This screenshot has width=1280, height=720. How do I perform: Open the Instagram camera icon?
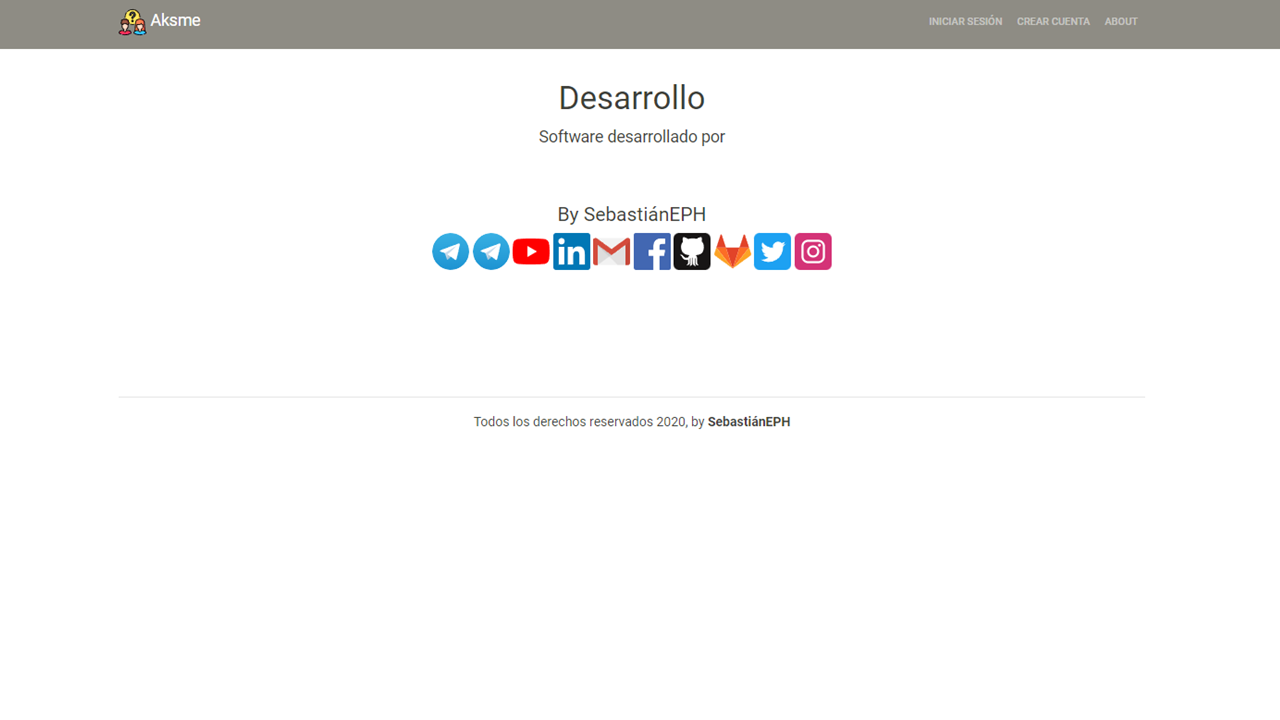pyautogui.click(x=813, y=251)
